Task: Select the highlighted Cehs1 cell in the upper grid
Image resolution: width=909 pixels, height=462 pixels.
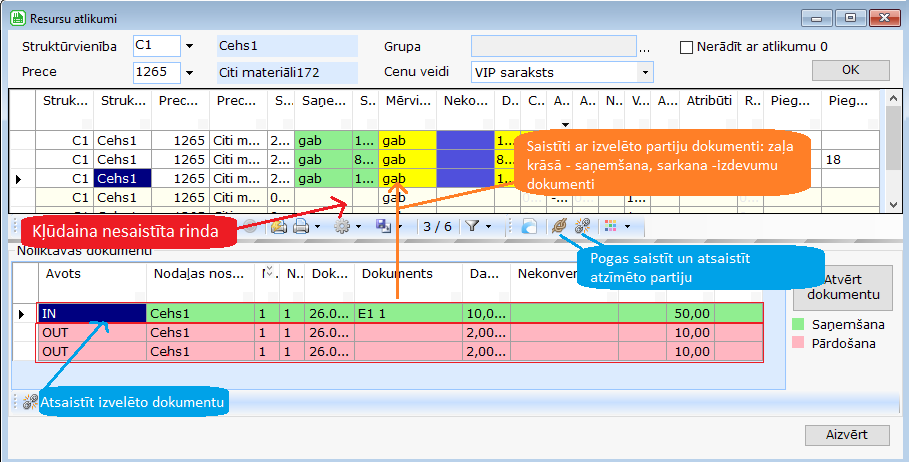Action: tap(122, 179)
